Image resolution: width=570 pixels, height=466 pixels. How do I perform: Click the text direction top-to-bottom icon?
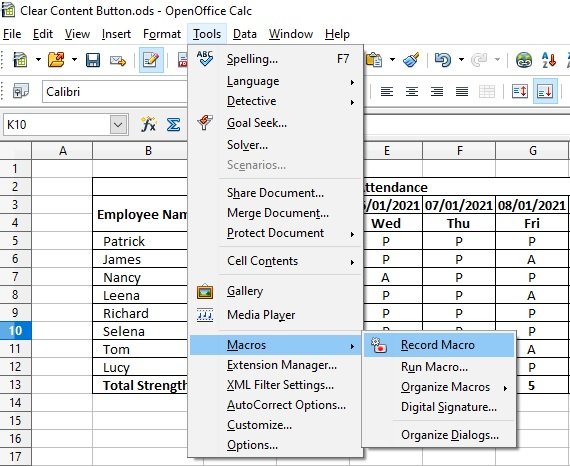tap(520, 91)
